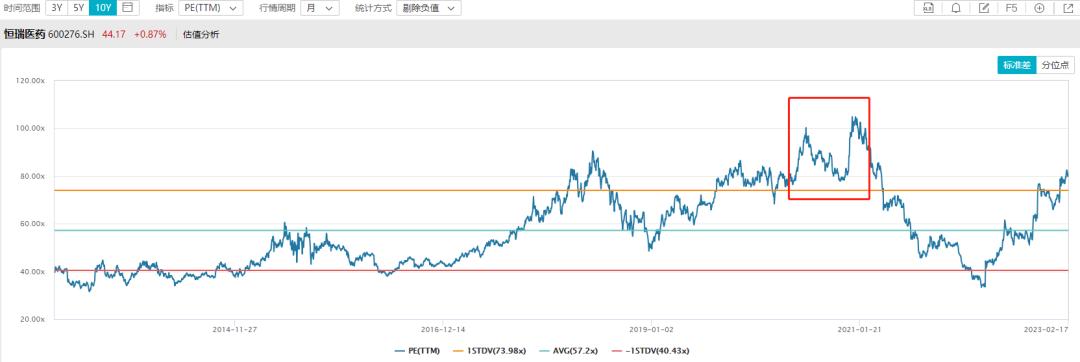
Task: Export data to XLS file
Action: (x=928, y=8)
